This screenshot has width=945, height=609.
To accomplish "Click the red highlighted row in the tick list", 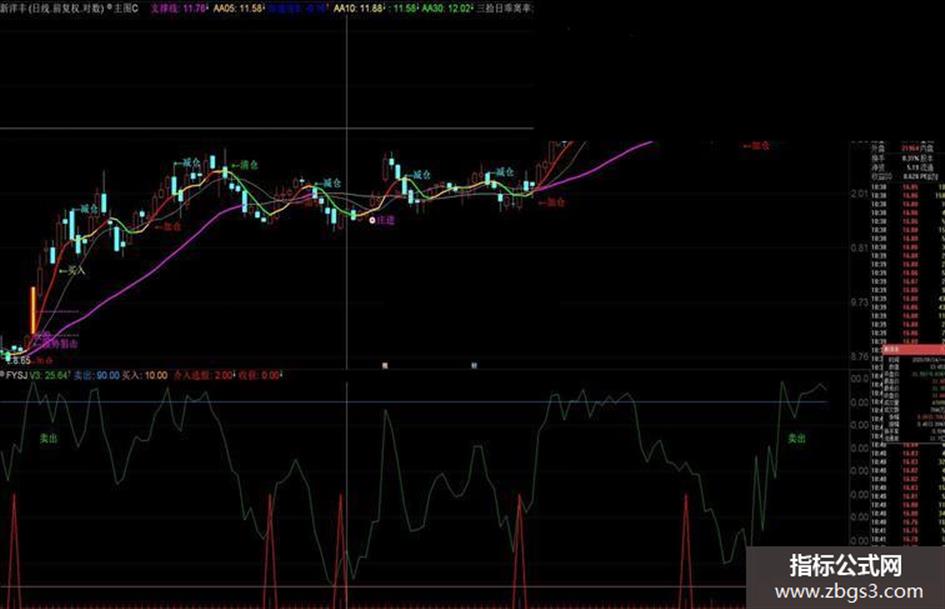I will (x=913, y=349).
